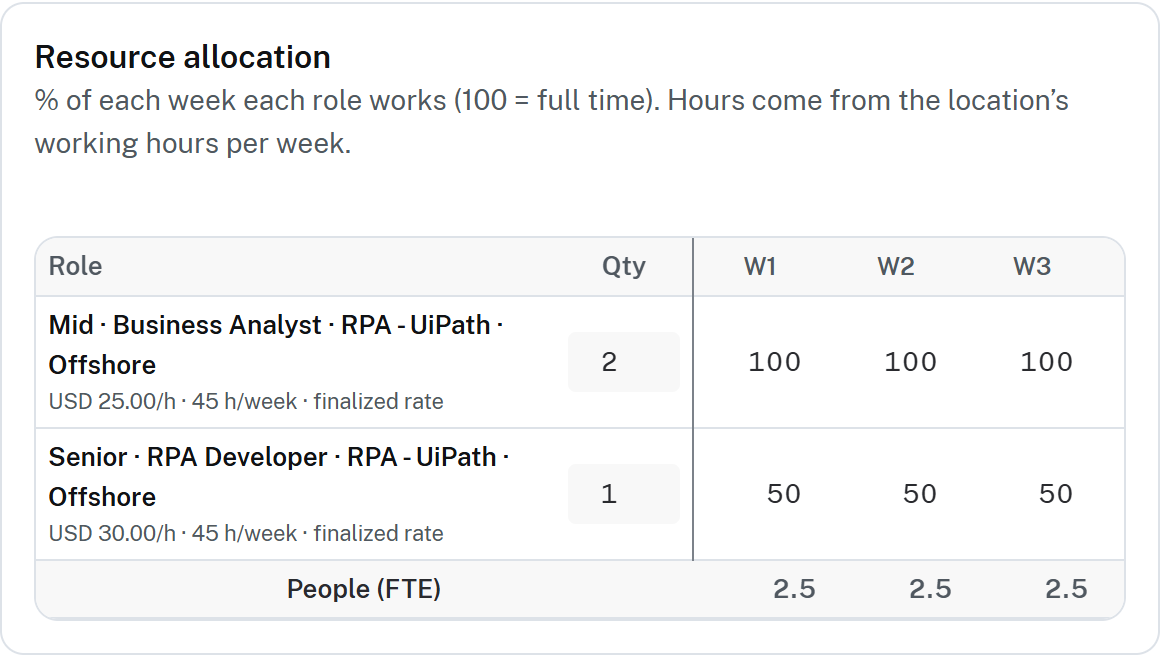Set Business Analyst W3 allocation value

pyautogui.click(x=1046, y=362)
